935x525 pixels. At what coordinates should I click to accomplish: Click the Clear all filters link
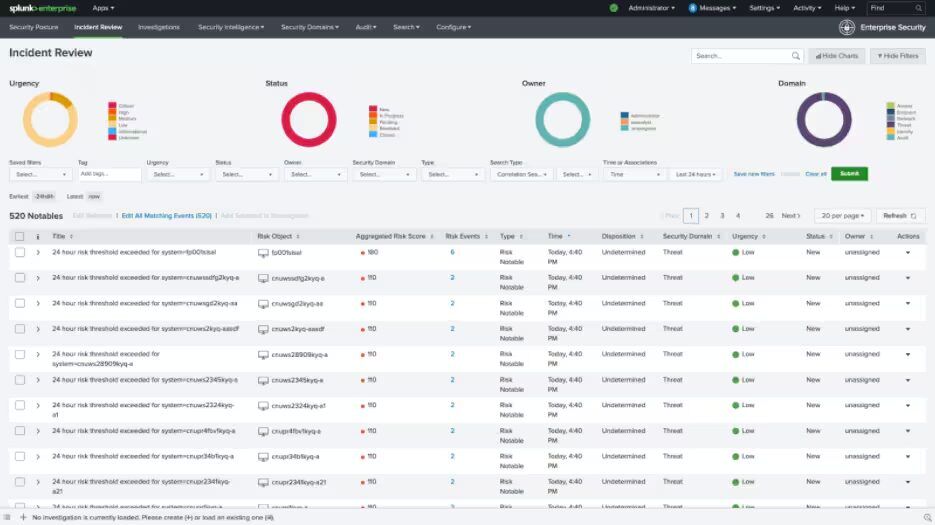pyautogui.click(x=816, y=174)
